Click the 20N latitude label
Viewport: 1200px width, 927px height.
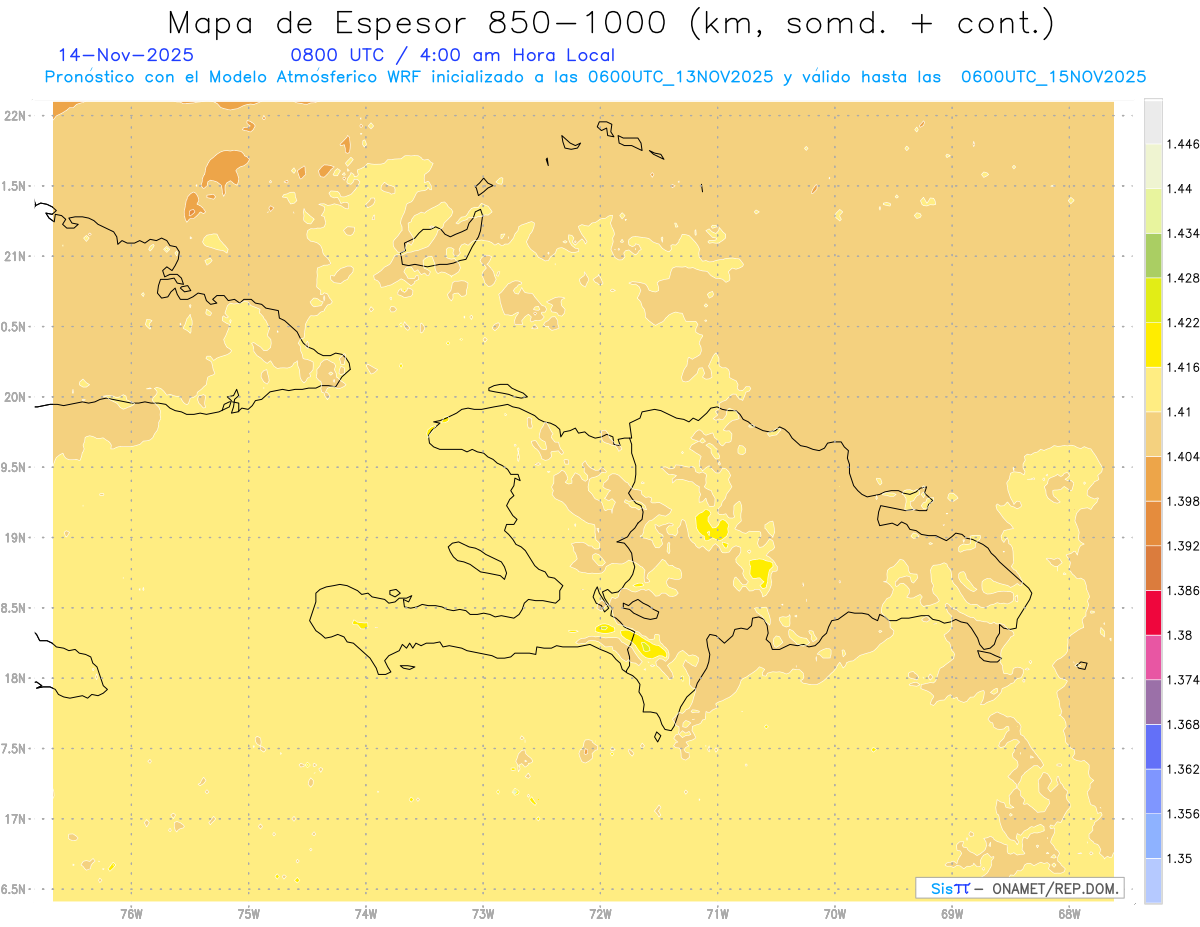pyautogui.click(x=15, y=397)
